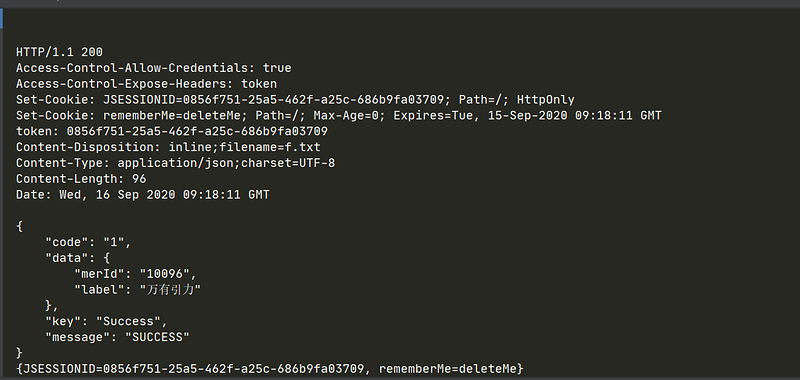Click the Access-Control-Expose-Headers header line
This screenshot has height=380, width=800.
click(146, 84)
